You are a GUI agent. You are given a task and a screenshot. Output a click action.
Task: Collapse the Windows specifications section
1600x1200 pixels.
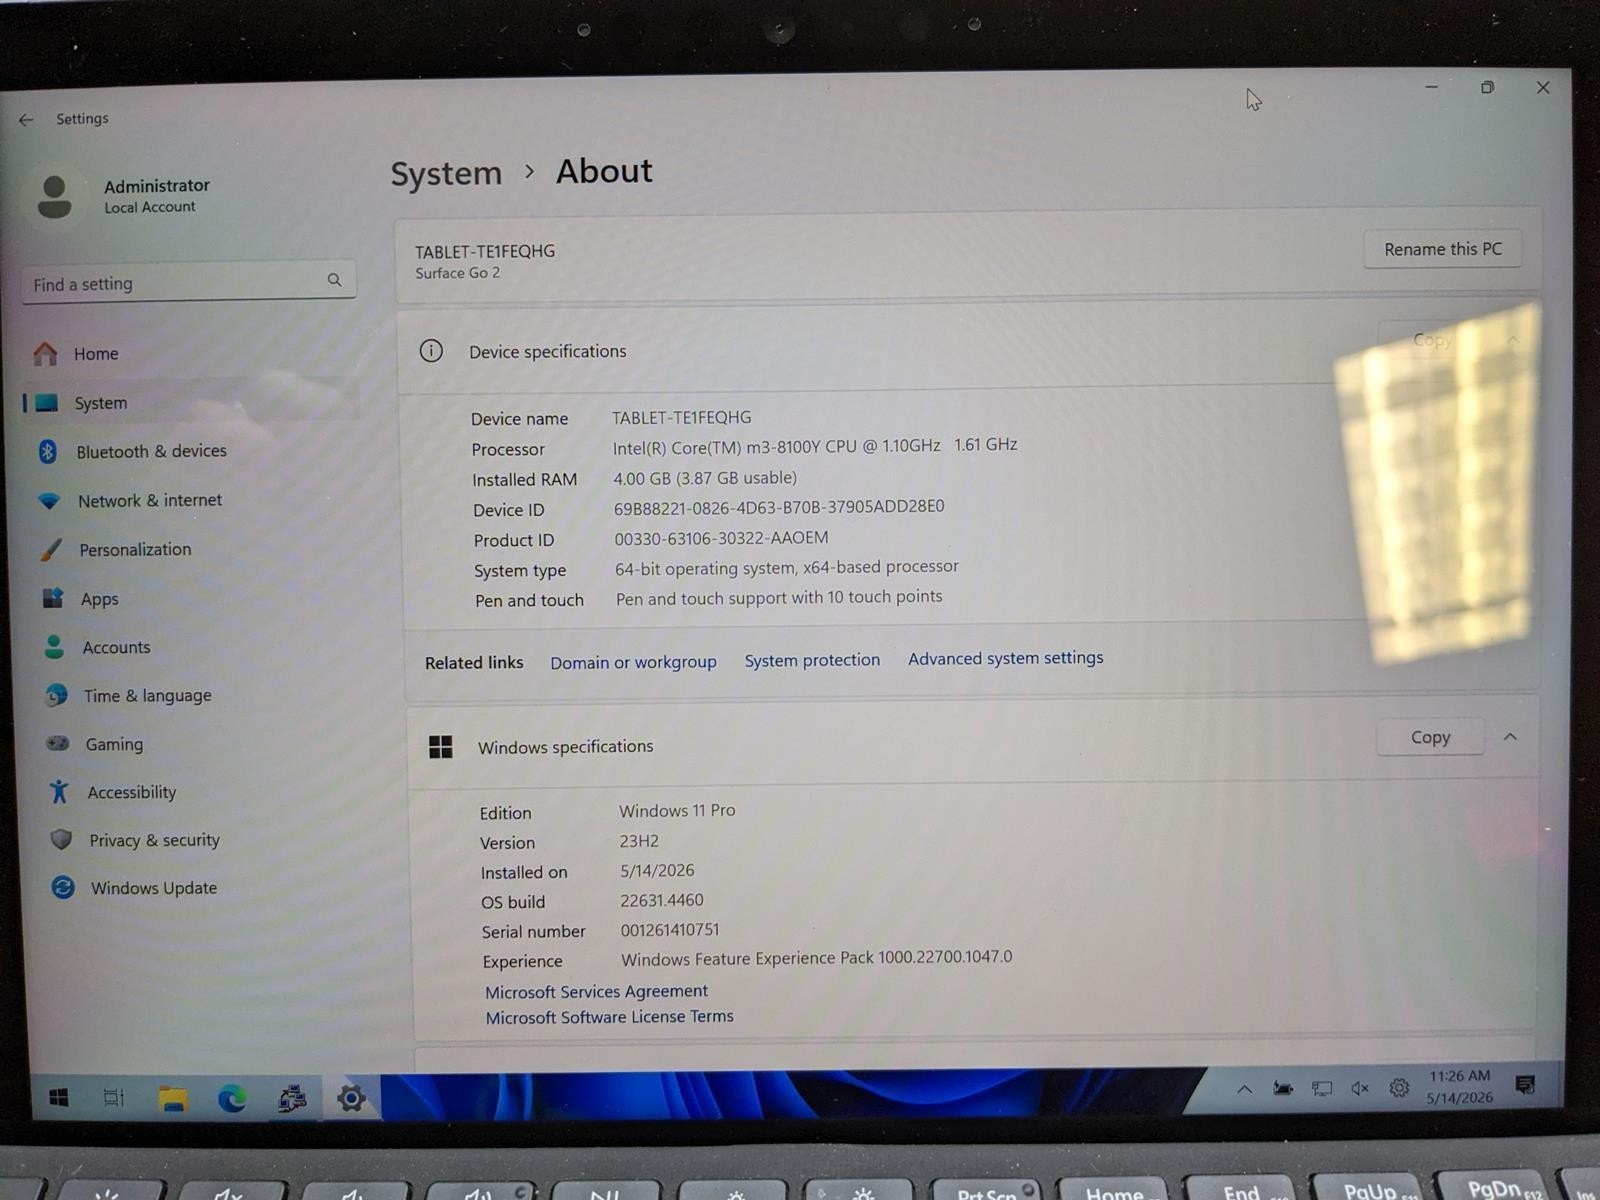click(1510, 737)
